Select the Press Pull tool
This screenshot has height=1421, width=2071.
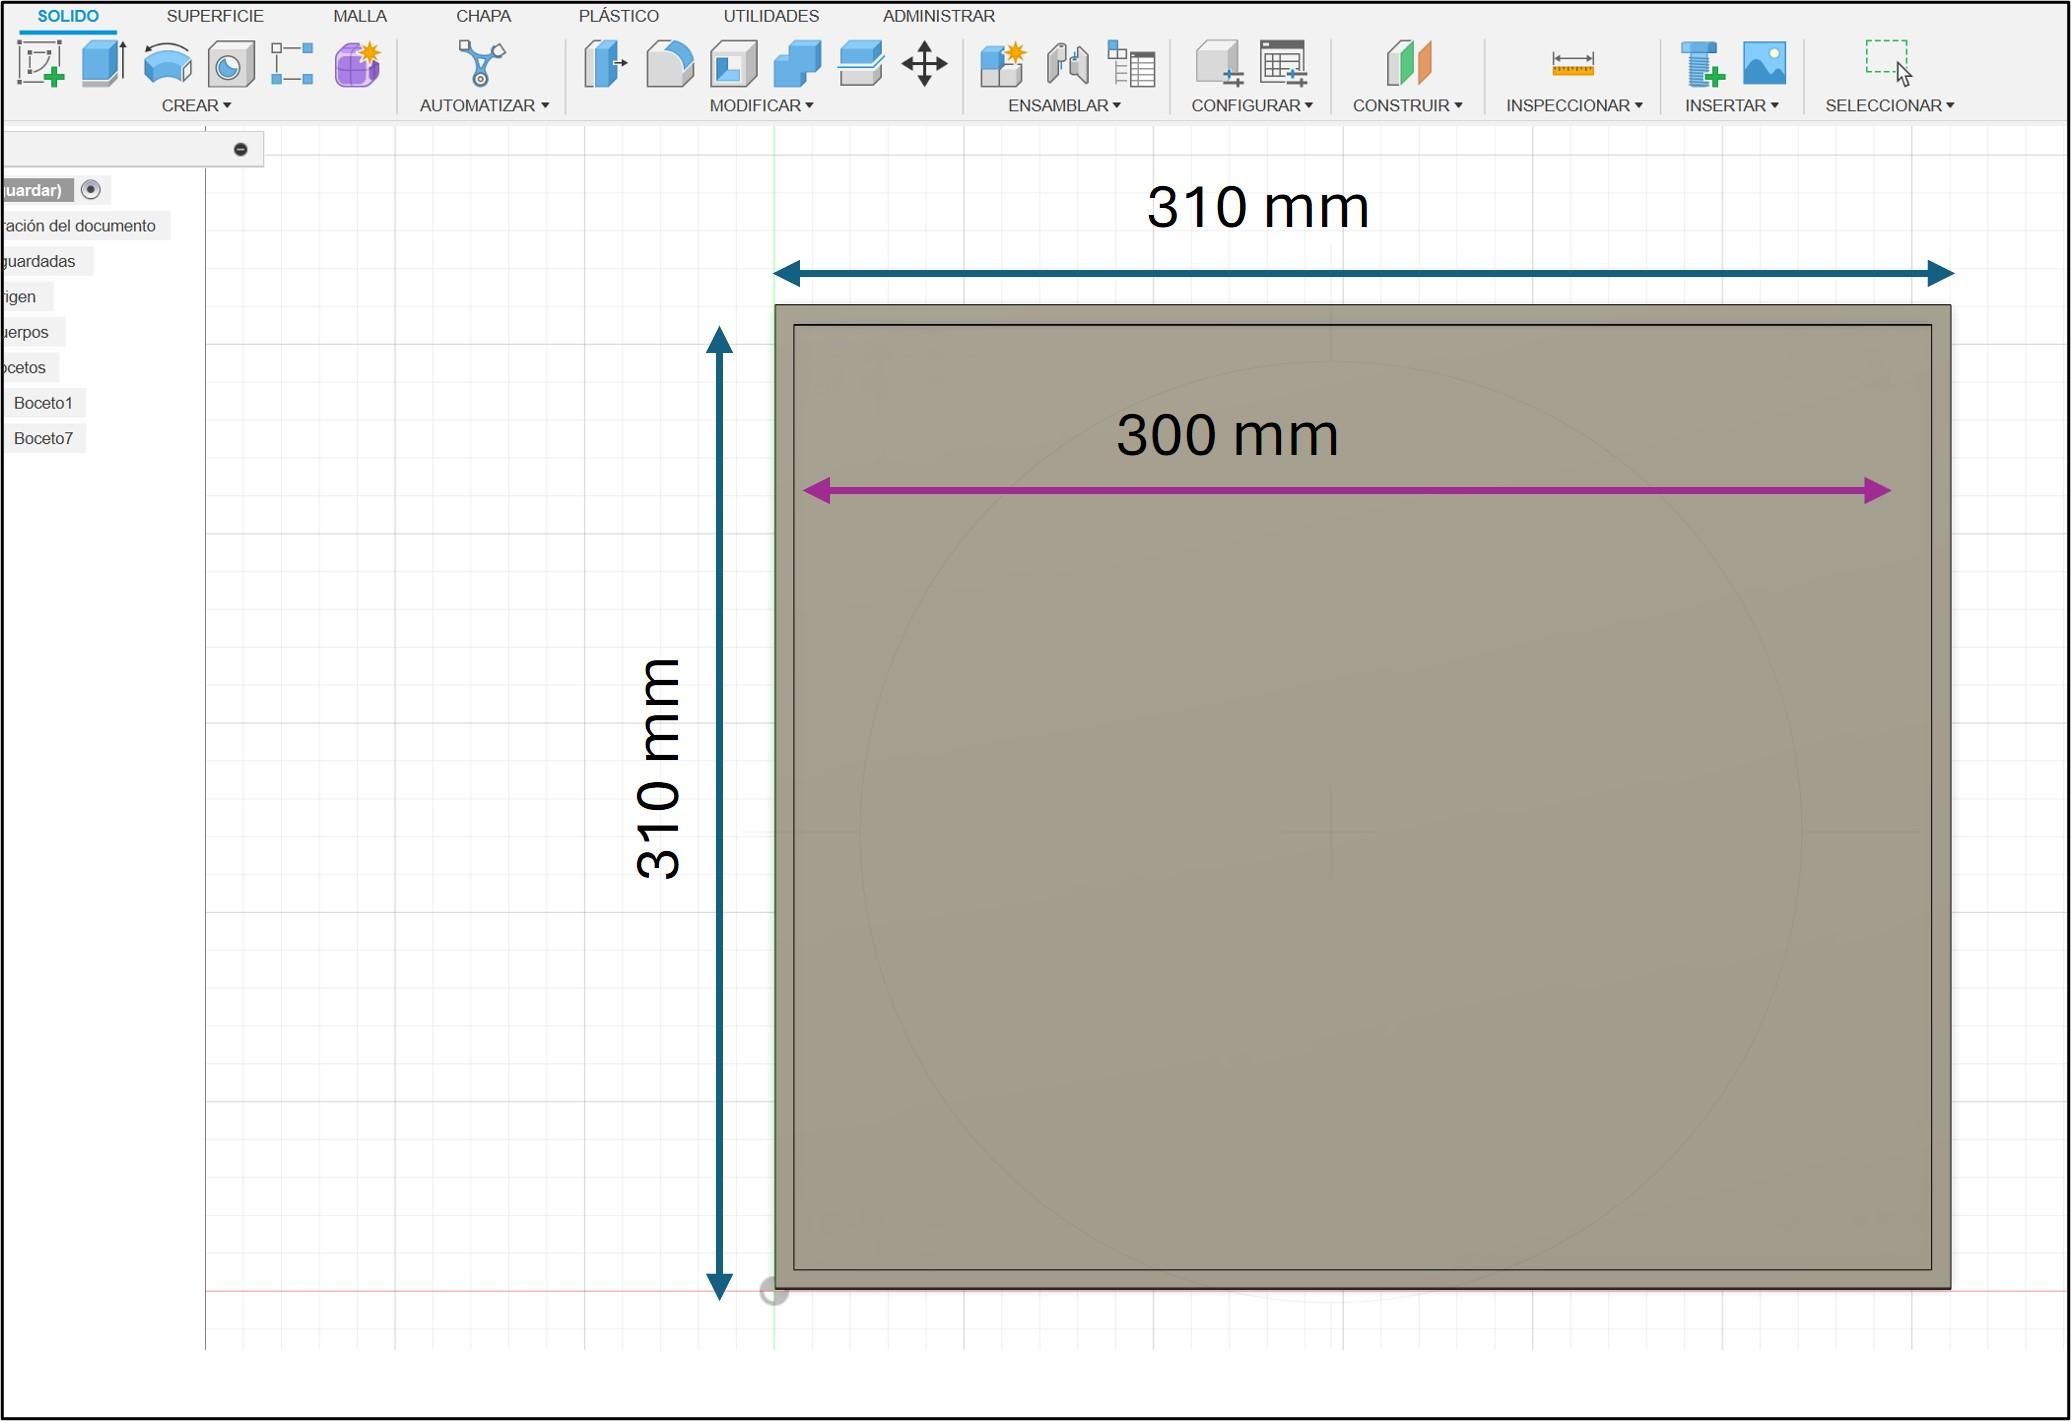(605, 63)
